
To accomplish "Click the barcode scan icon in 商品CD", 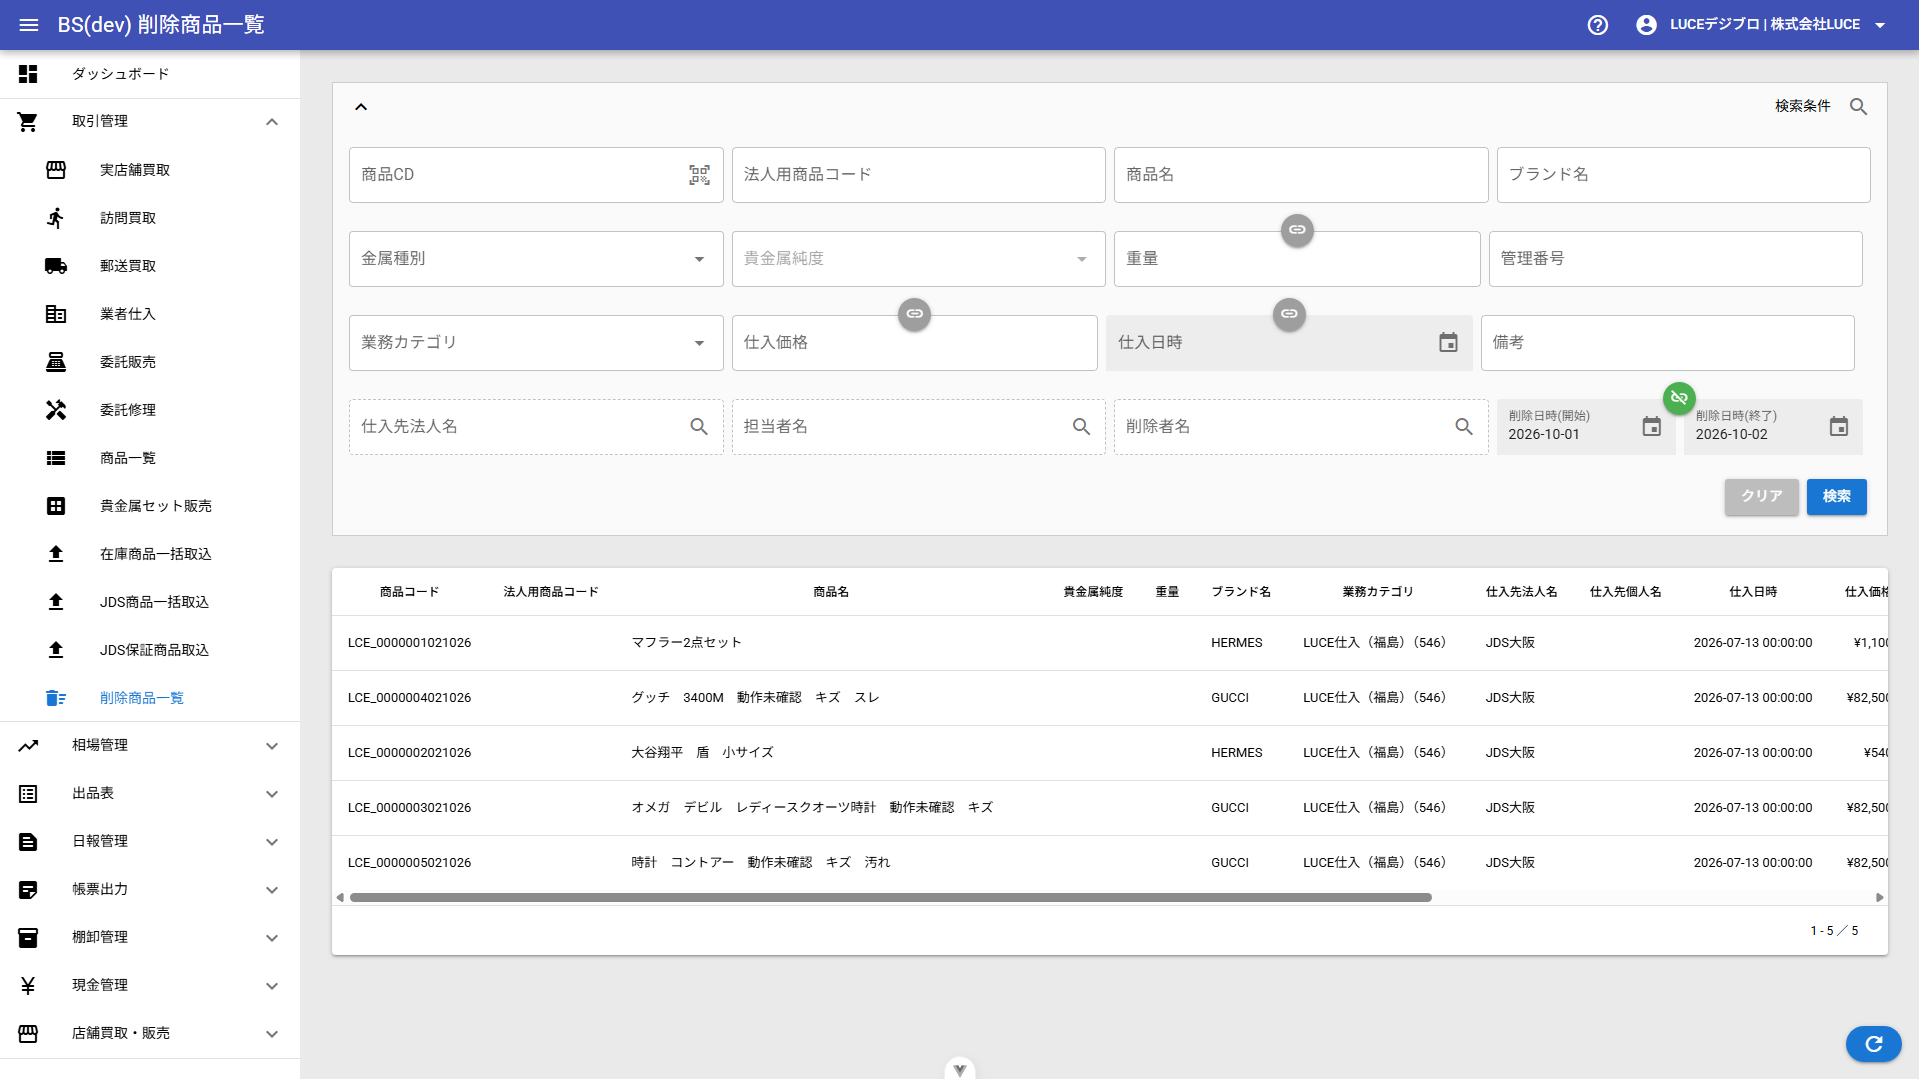I will coord(699,175).
